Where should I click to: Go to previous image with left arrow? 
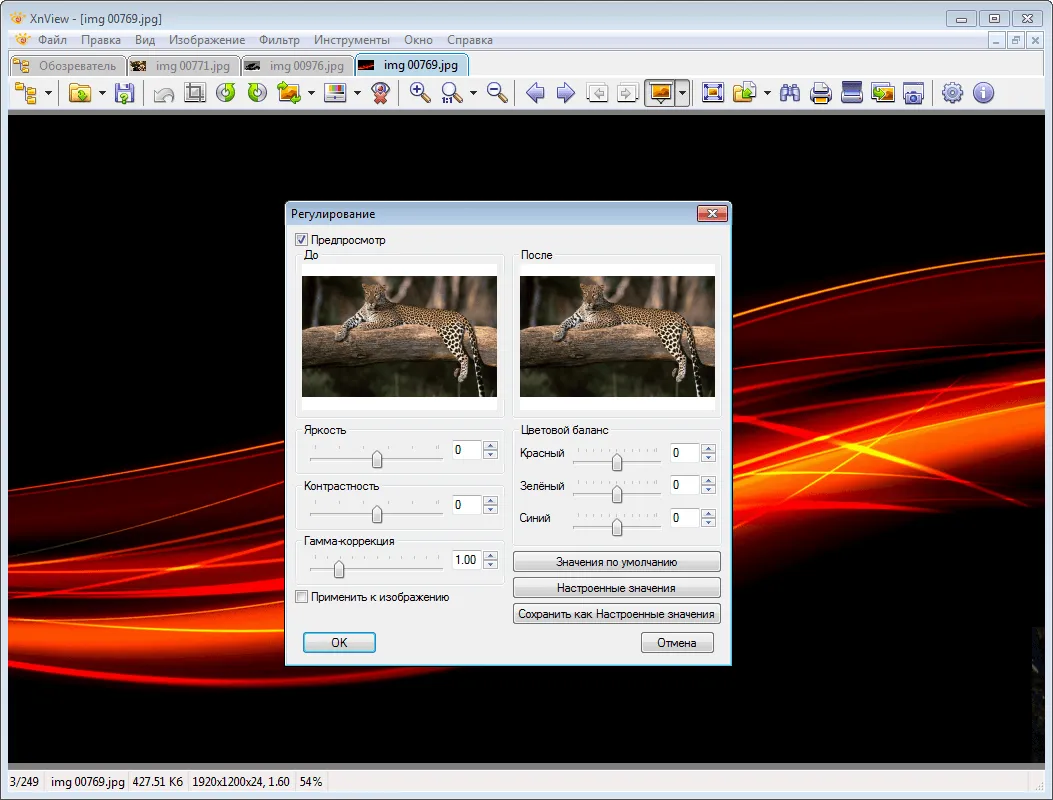[535, 93]
